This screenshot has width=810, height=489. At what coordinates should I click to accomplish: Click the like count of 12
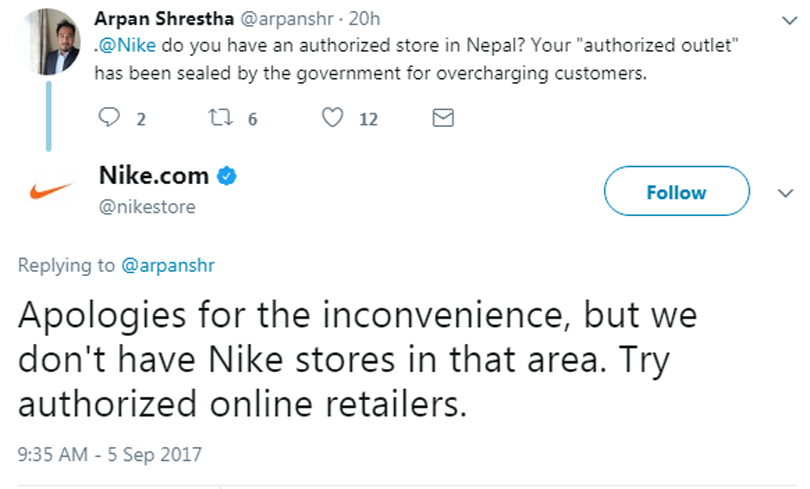point(368,119)
